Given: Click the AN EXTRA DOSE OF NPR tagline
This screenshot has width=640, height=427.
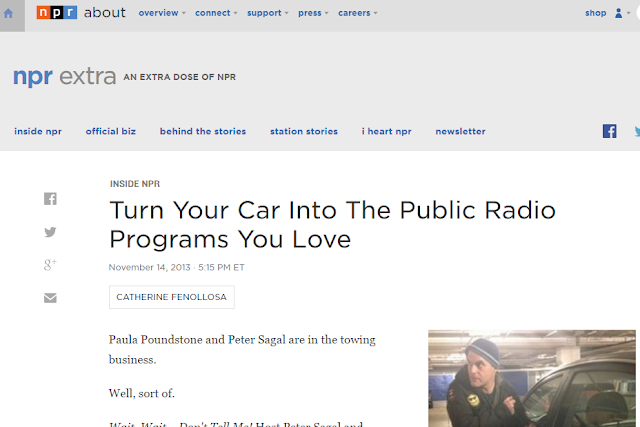Looking at the screenshot, I should (x=180, y=77).
